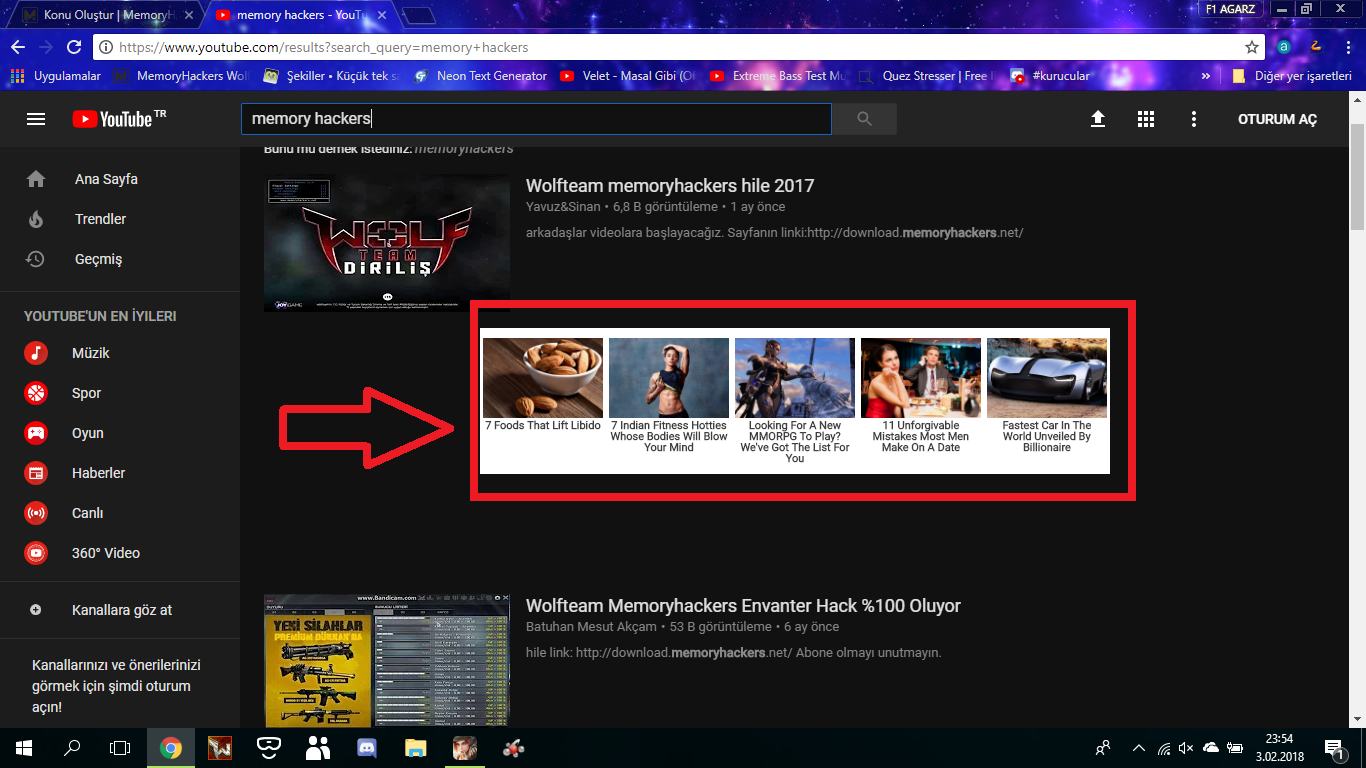Click the address bar URL

(323, 47)
